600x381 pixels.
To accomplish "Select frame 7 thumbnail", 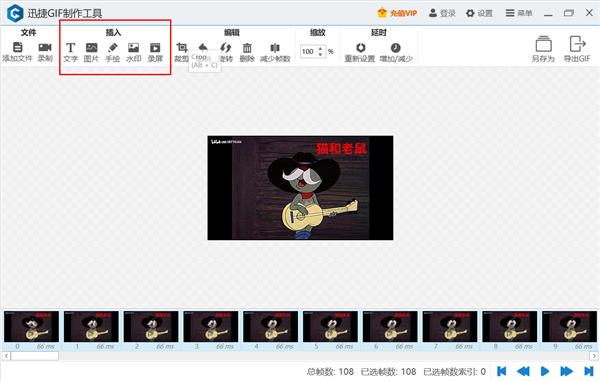I will 450,326.
